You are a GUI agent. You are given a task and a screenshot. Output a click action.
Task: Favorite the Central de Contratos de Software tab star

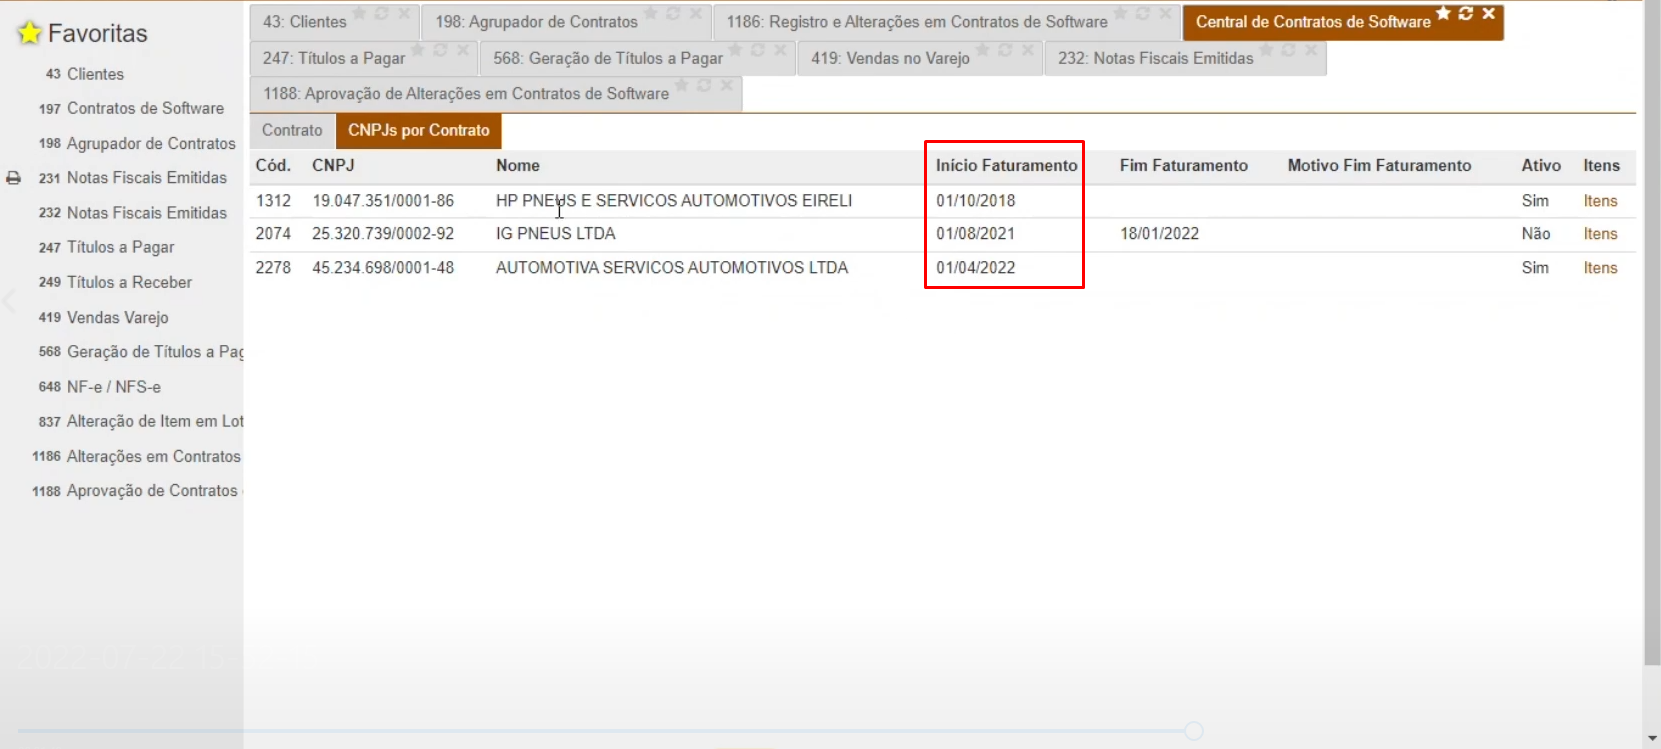(x=1443, y=14)
